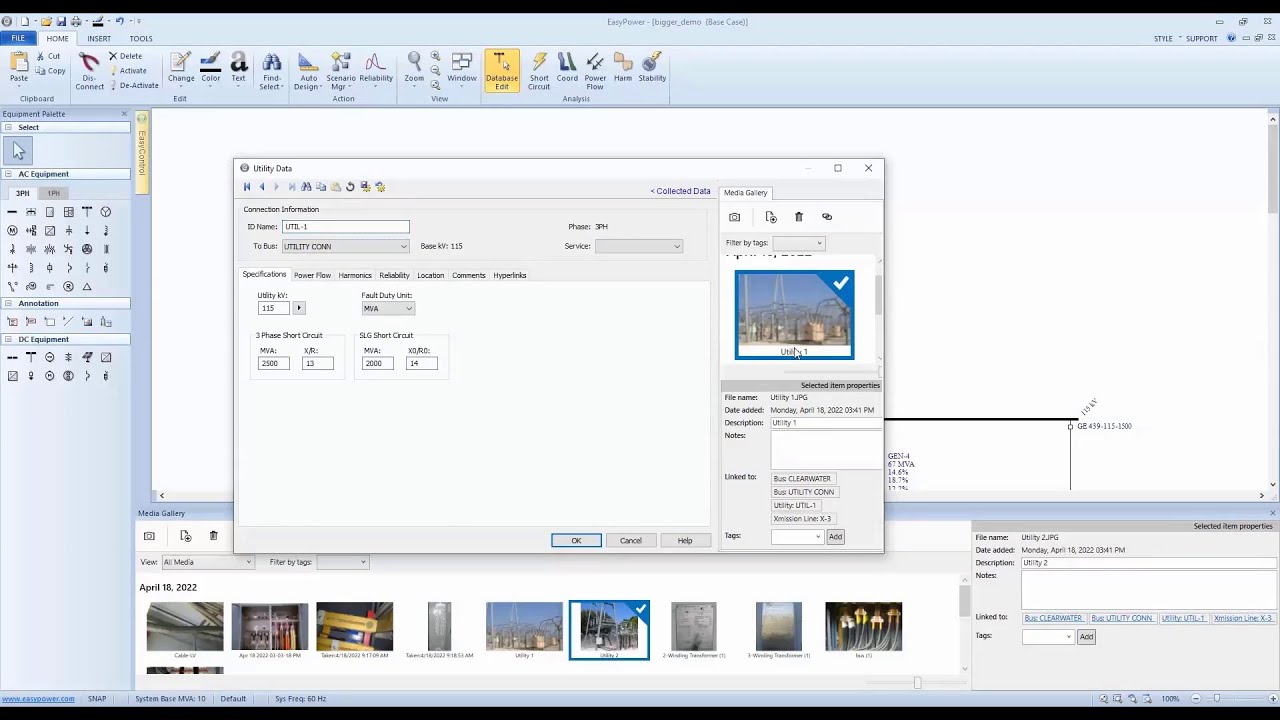
Task: Switch palette to 1PH equipment
Action: [x=53, y=193]
